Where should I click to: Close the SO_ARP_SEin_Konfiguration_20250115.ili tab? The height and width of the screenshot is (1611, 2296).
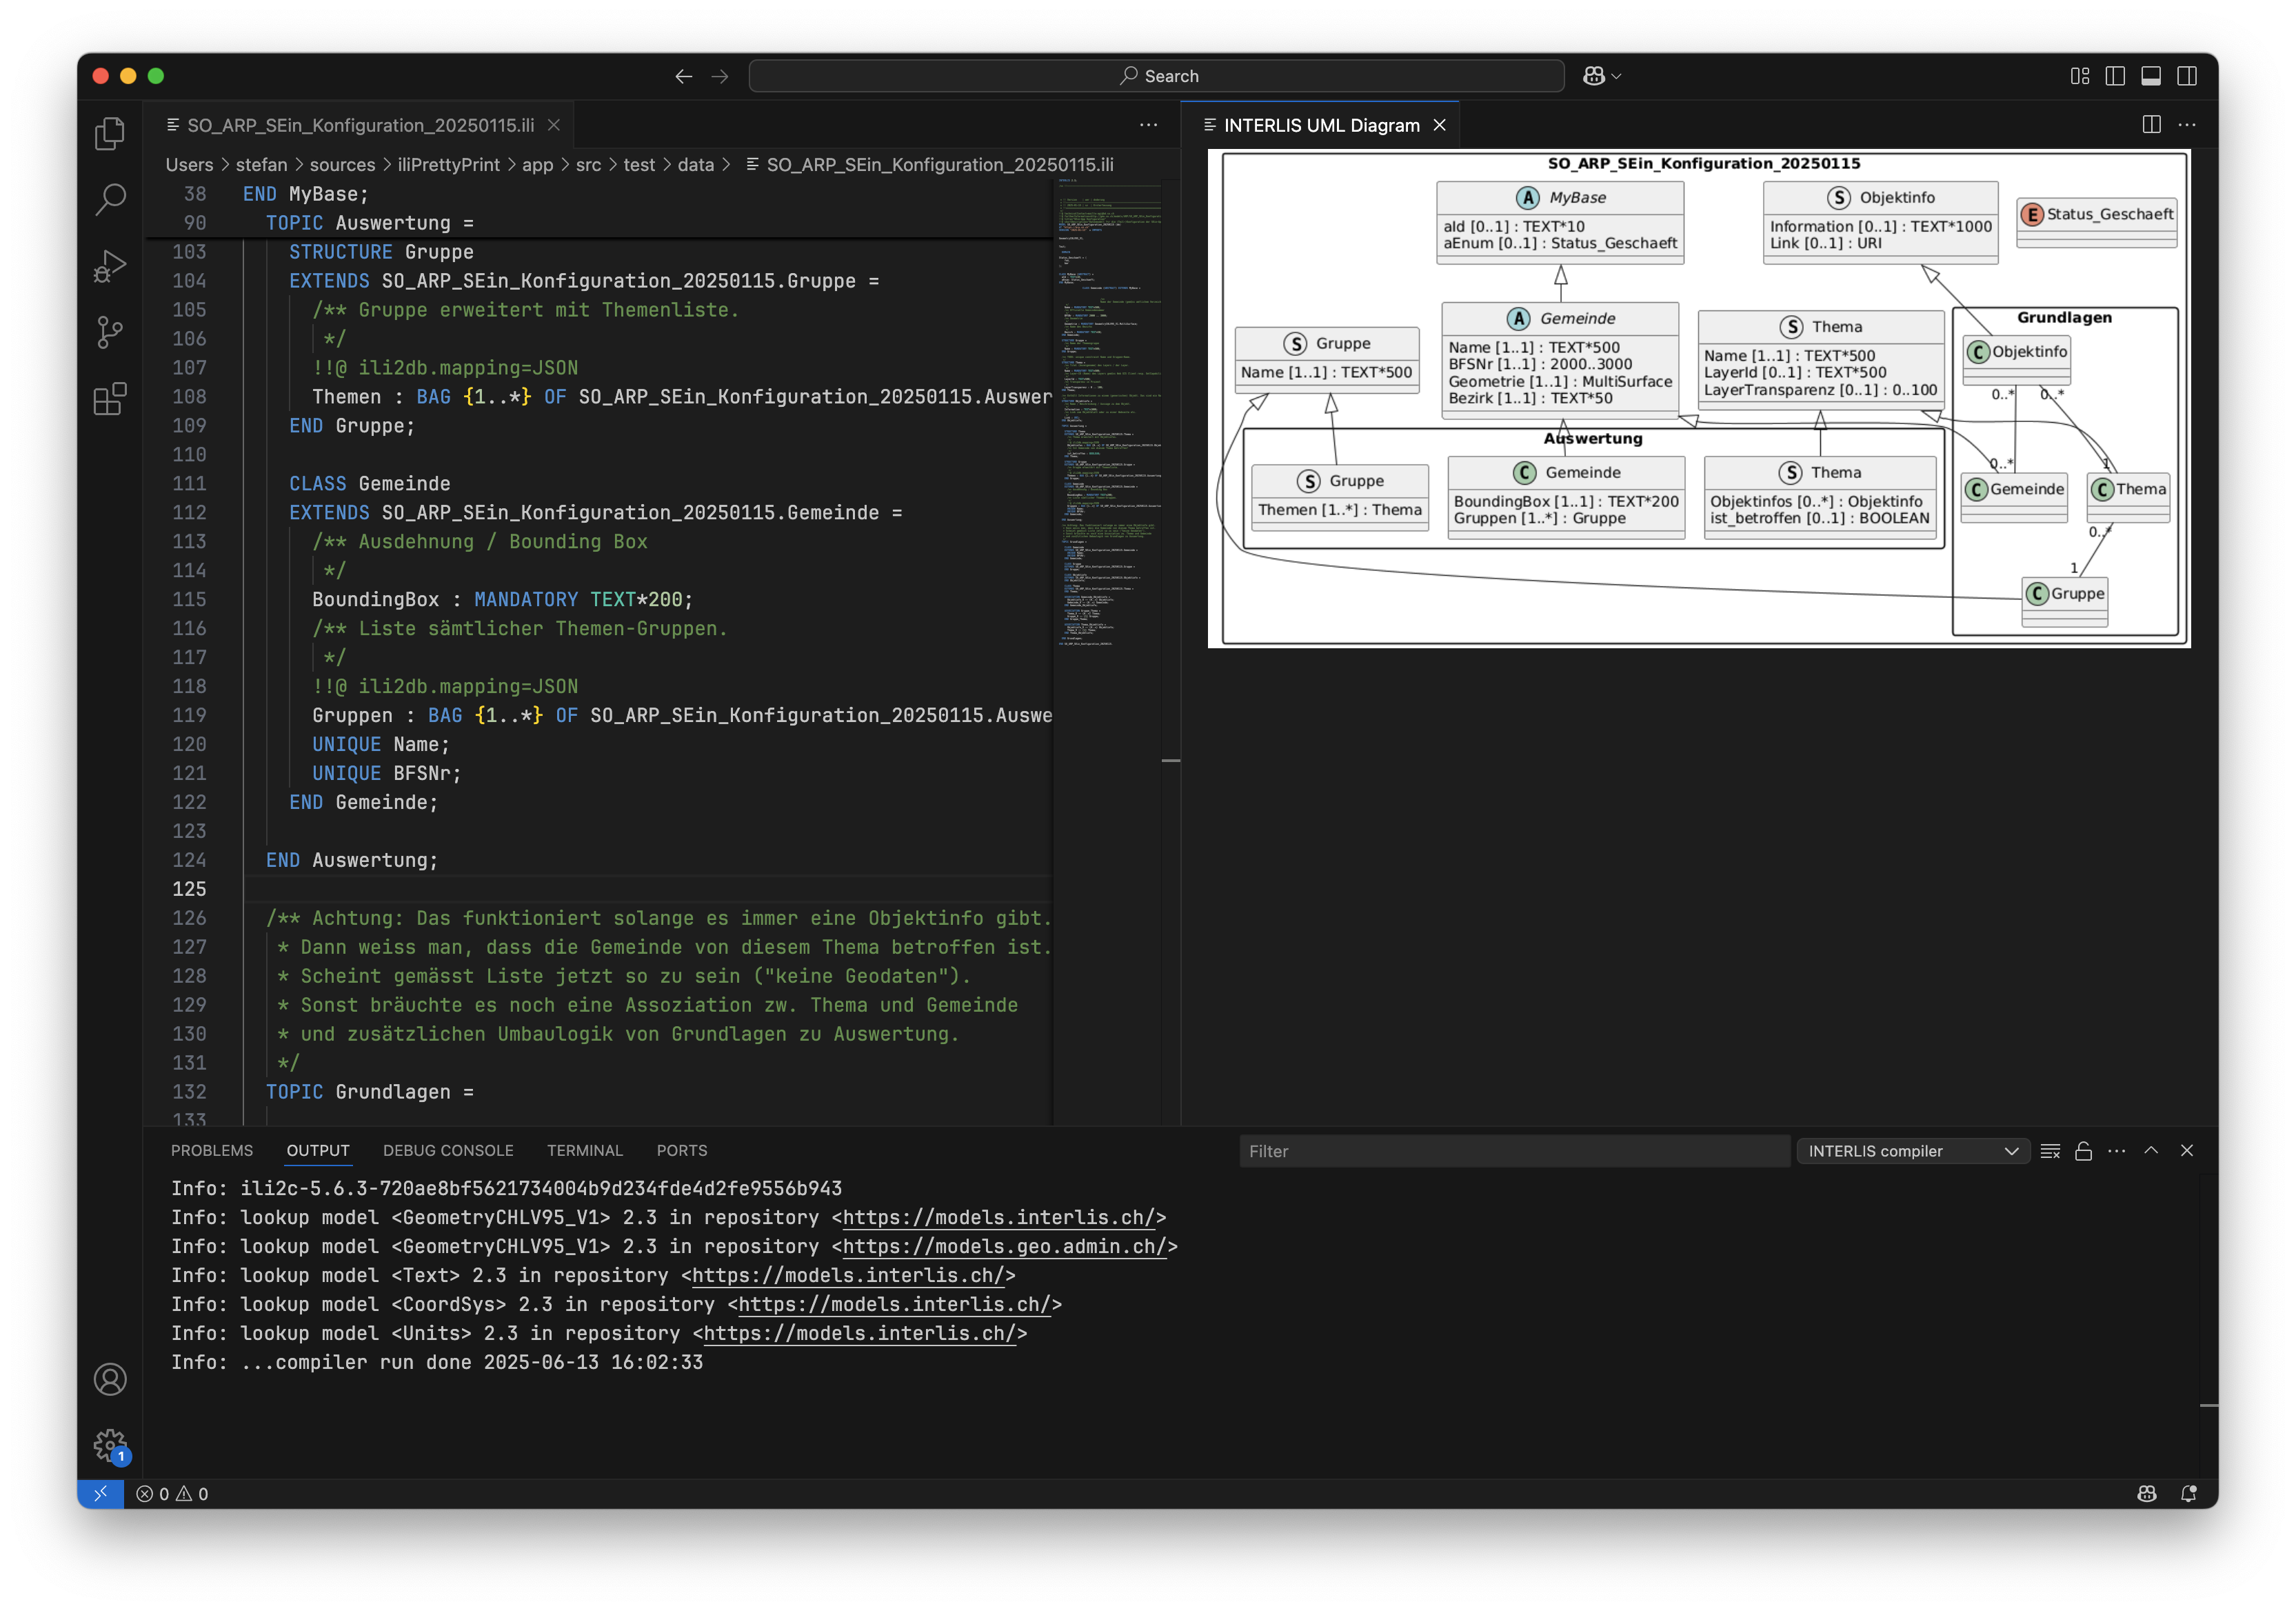554,125
